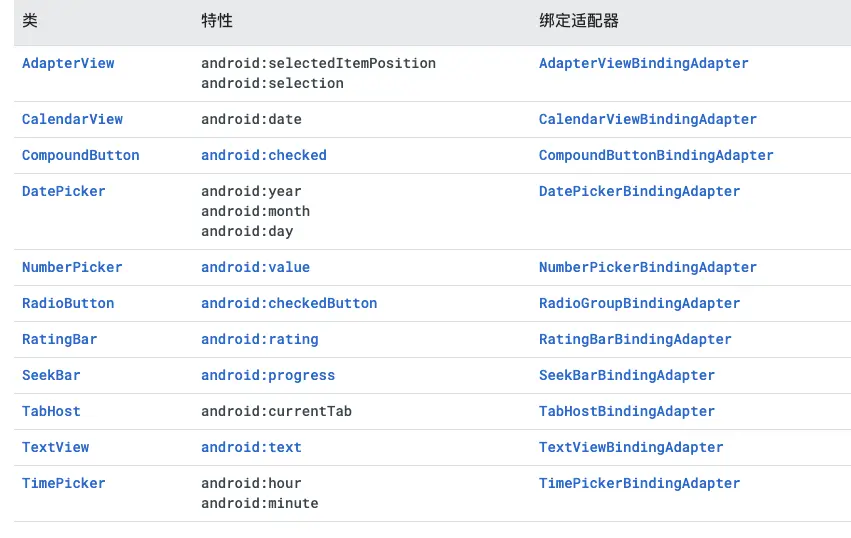
Task: Open the android:value attribute link
Action: coord(255,267)
